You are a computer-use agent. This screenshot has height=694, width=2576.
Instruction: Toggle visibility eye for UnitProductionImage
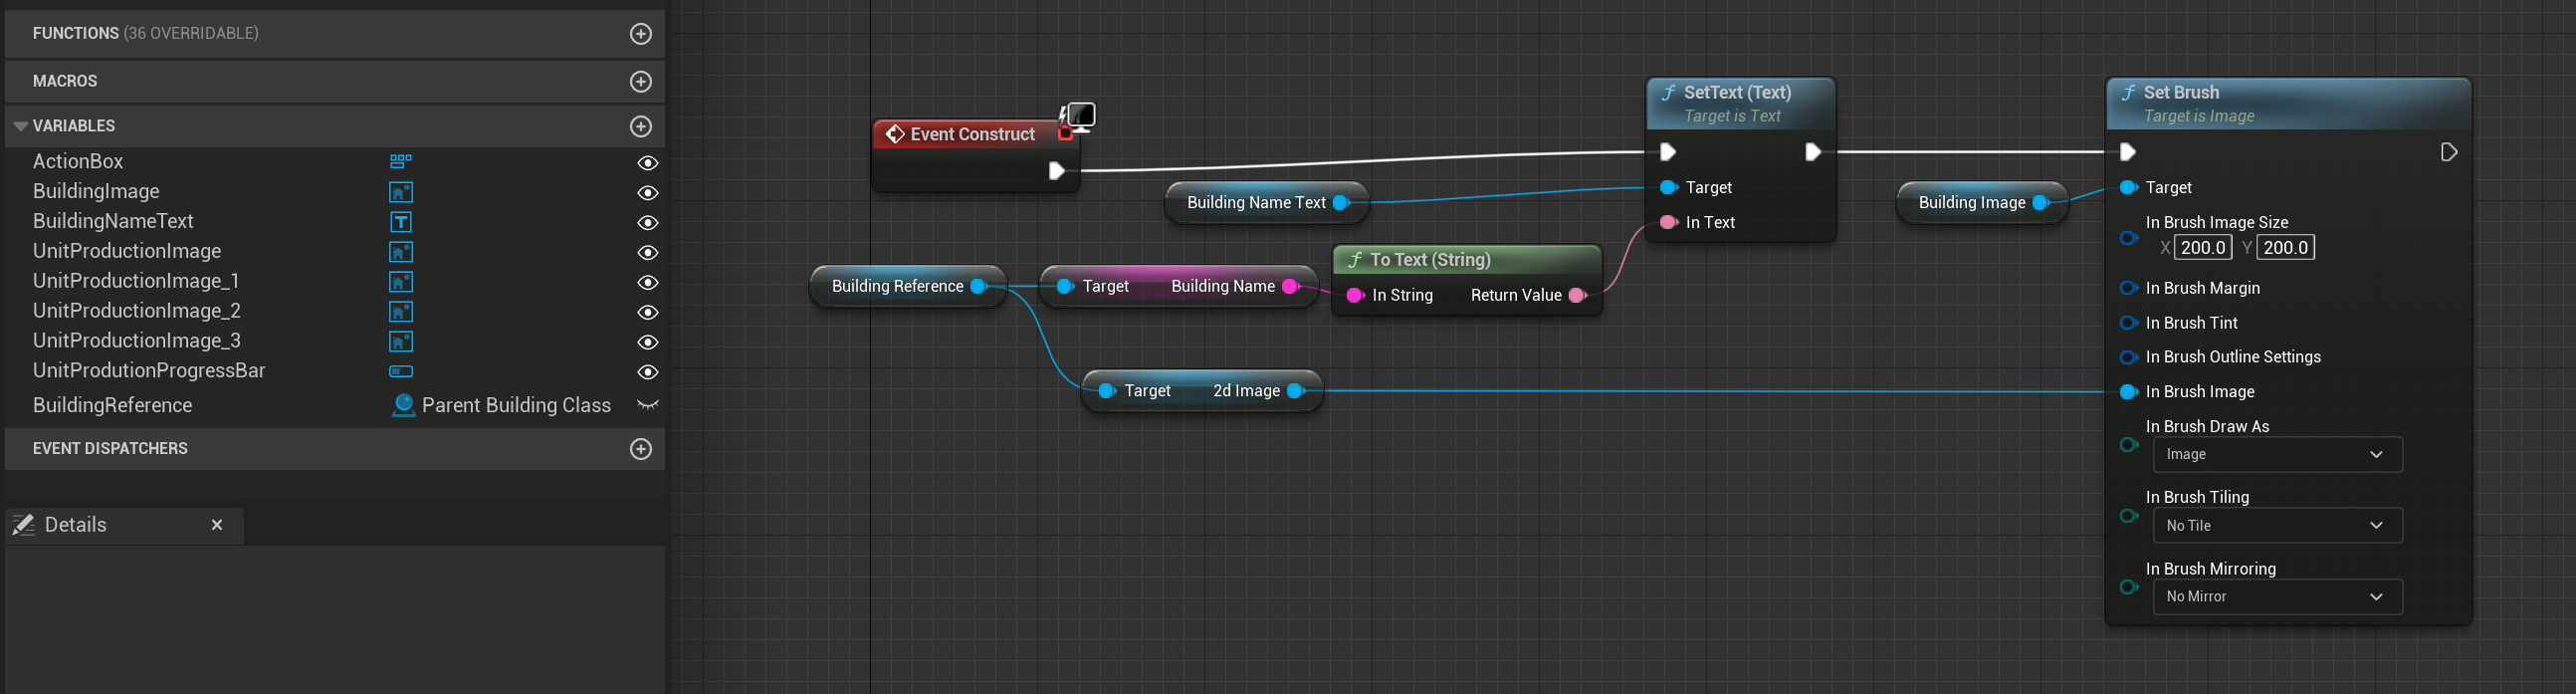point(648,253)
